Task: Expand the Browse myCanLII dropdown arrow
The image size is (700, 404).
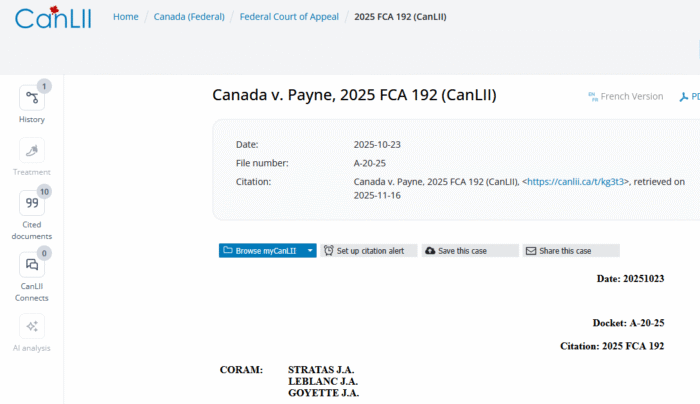Action: [310, 251]
